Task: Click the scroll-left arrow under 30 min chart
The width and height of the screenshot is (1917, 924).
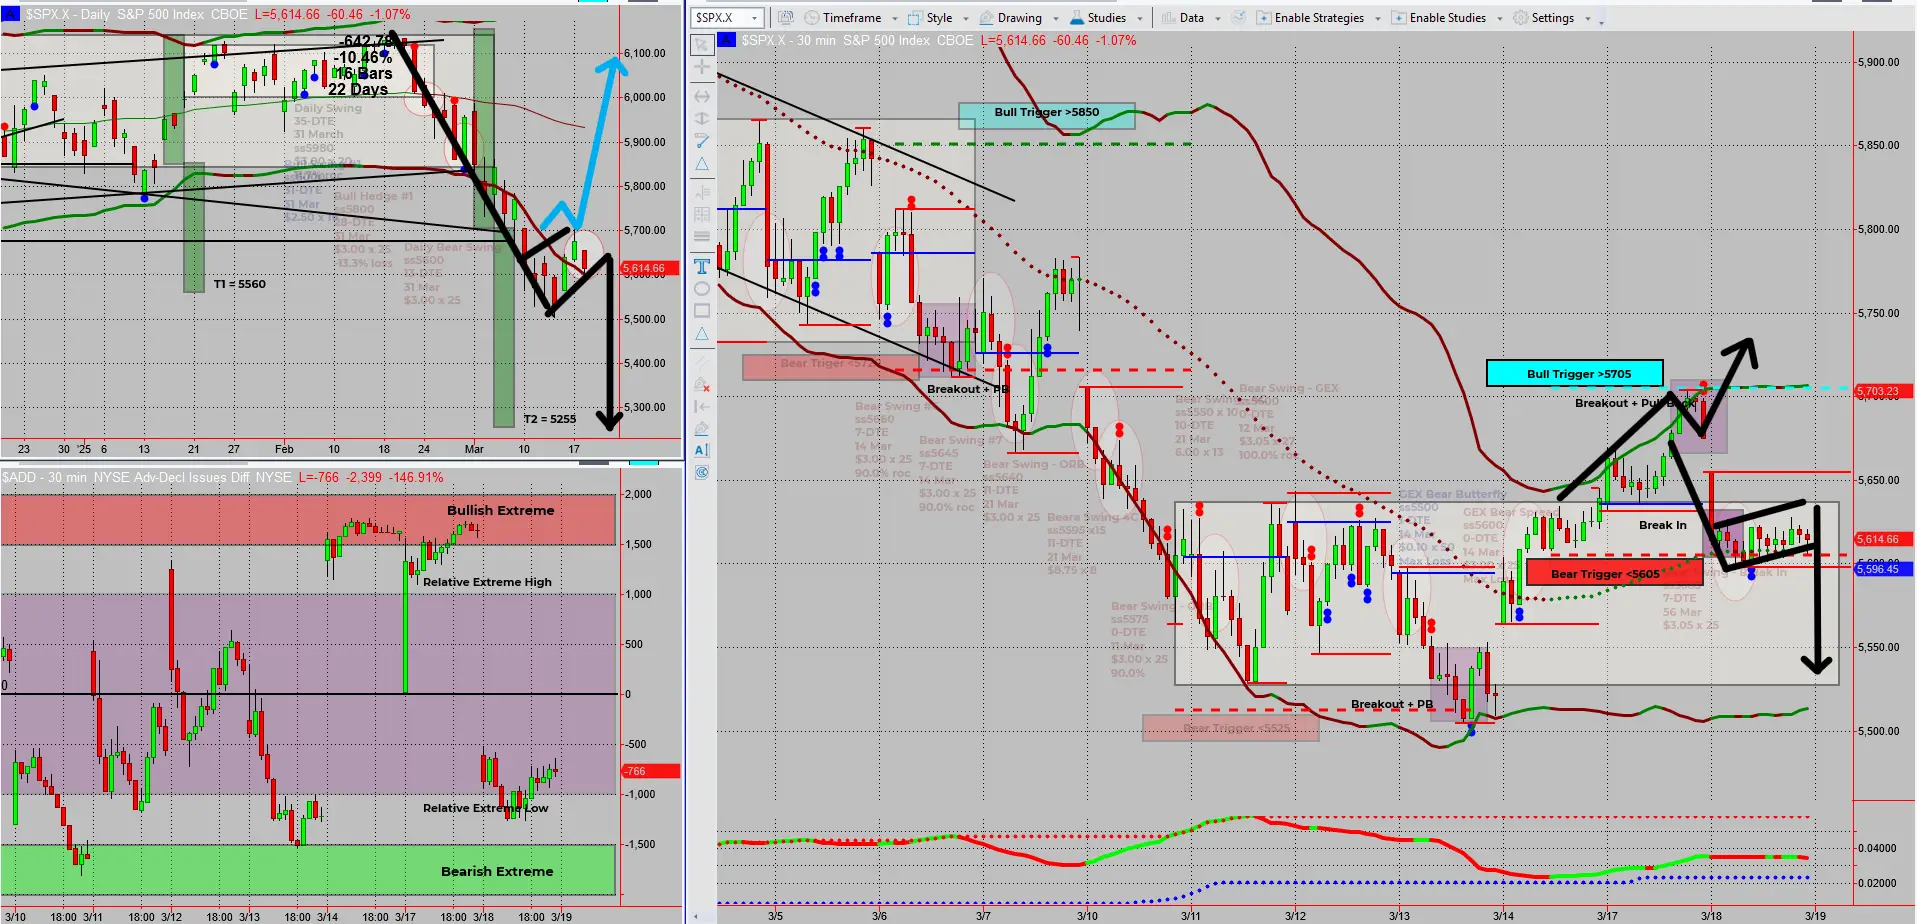Action: [697, 916]
